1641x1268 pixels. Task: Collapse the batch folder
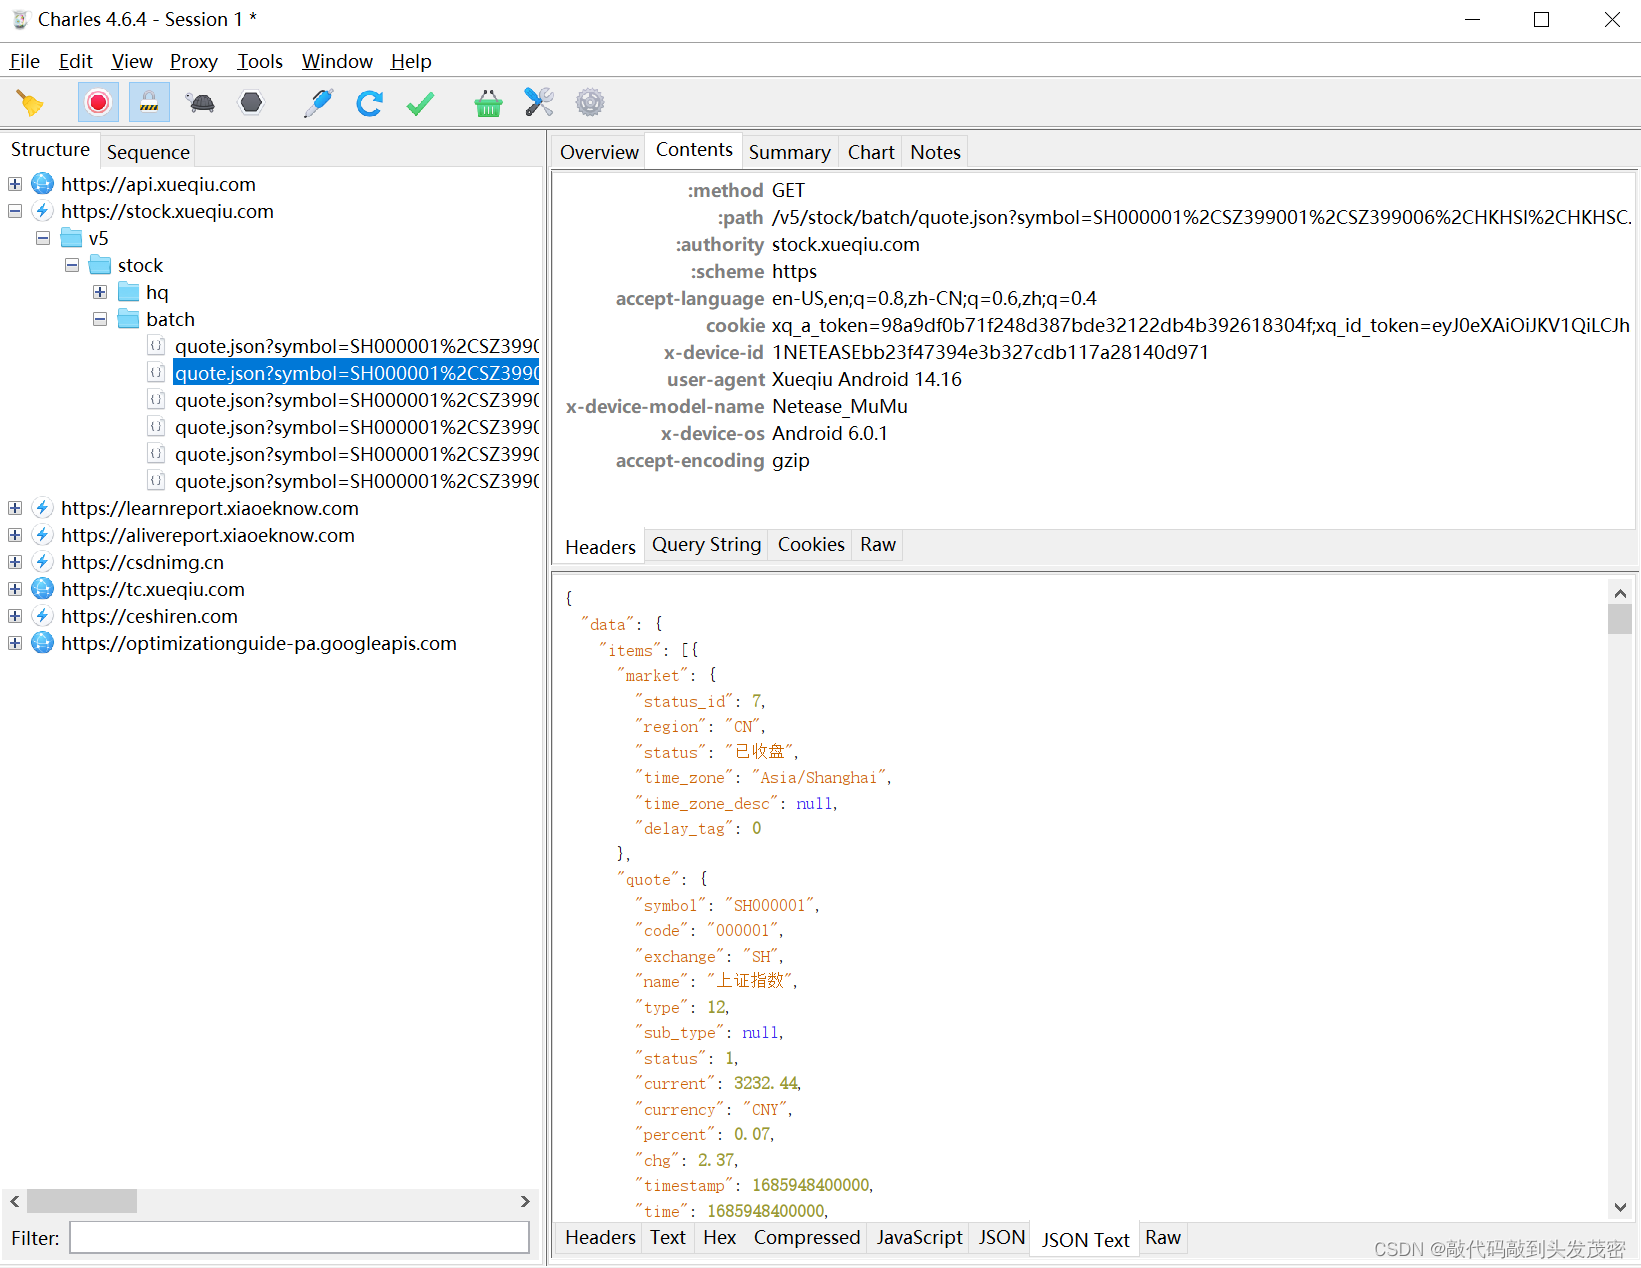click(x=100, y=319)
